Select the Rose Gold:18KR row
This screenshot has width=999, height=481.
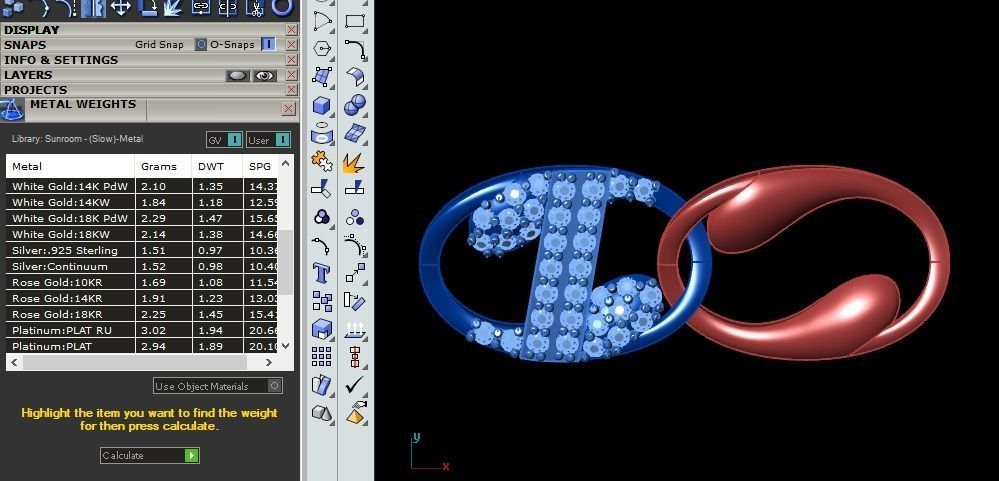coord(142,314)
